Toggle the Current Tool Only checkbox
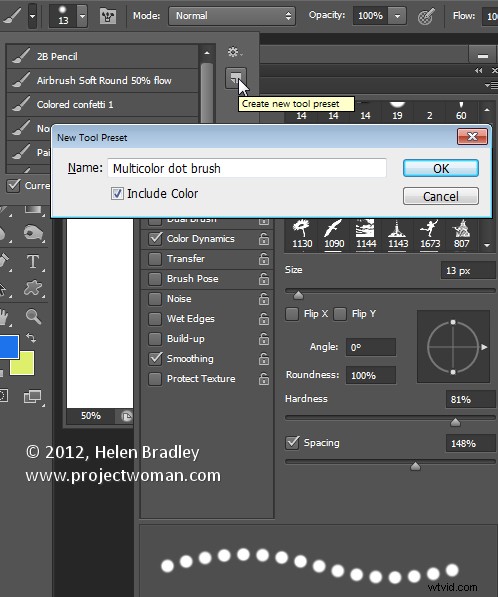 click(x=14, y=186)
